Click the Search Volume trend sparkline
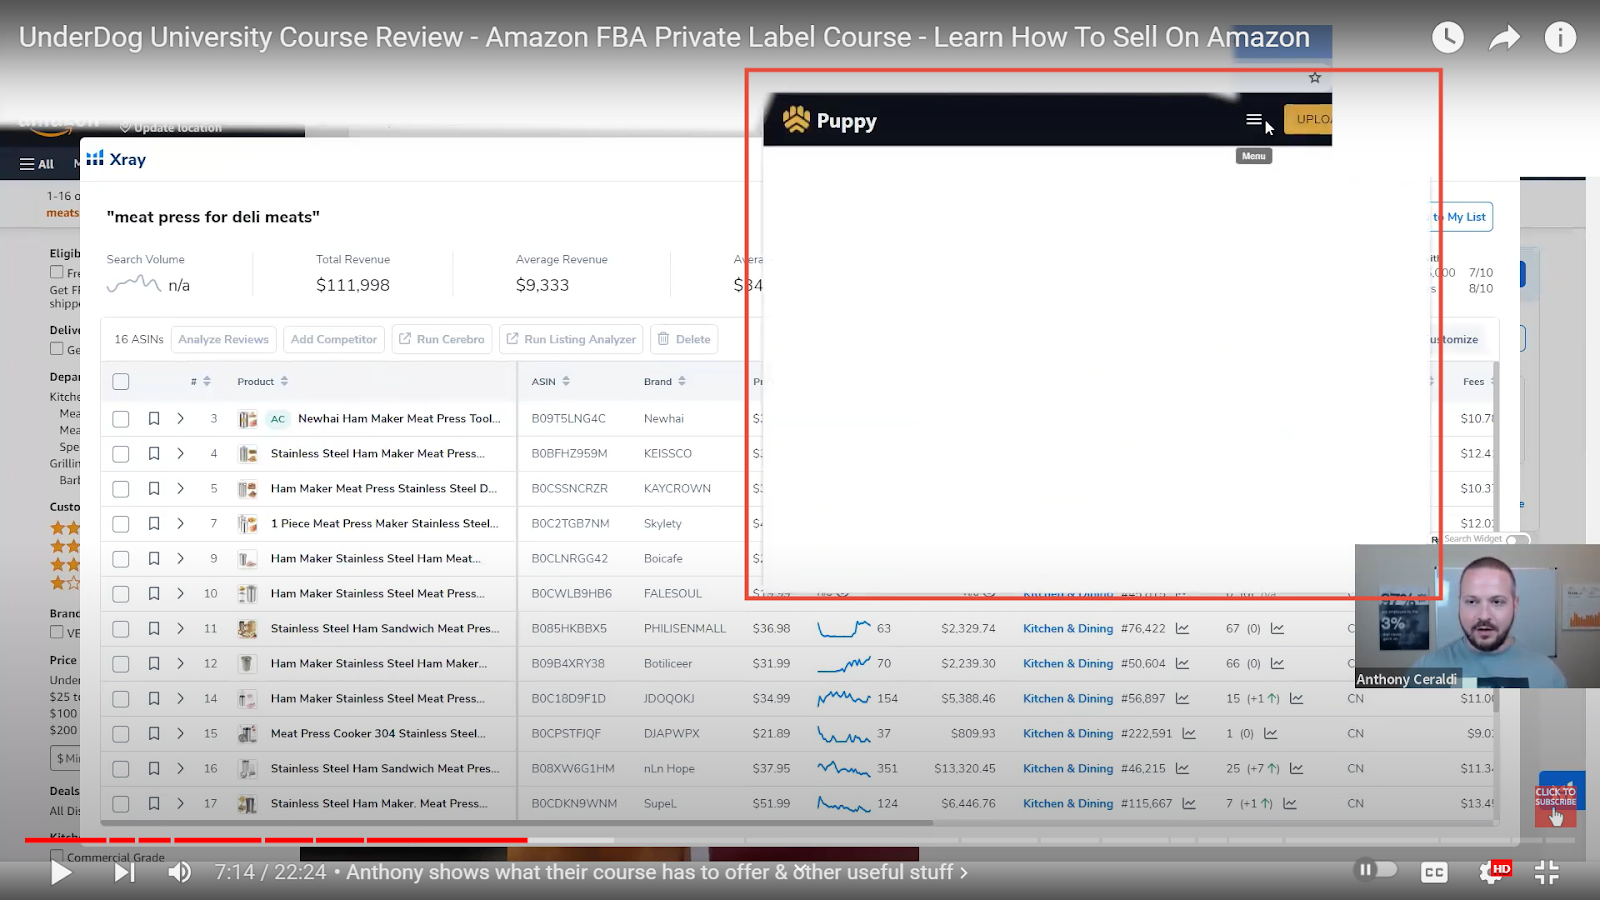The height and width of the screenshot is (900, 1600). tap(134, 284)
